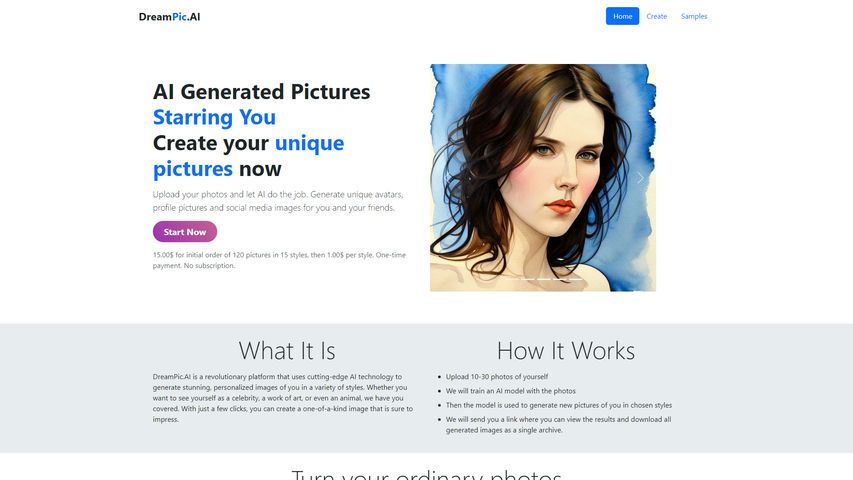Open the Create page link
Image resolution: width=853 pixels, height=480 pixels.
point(657,16)
